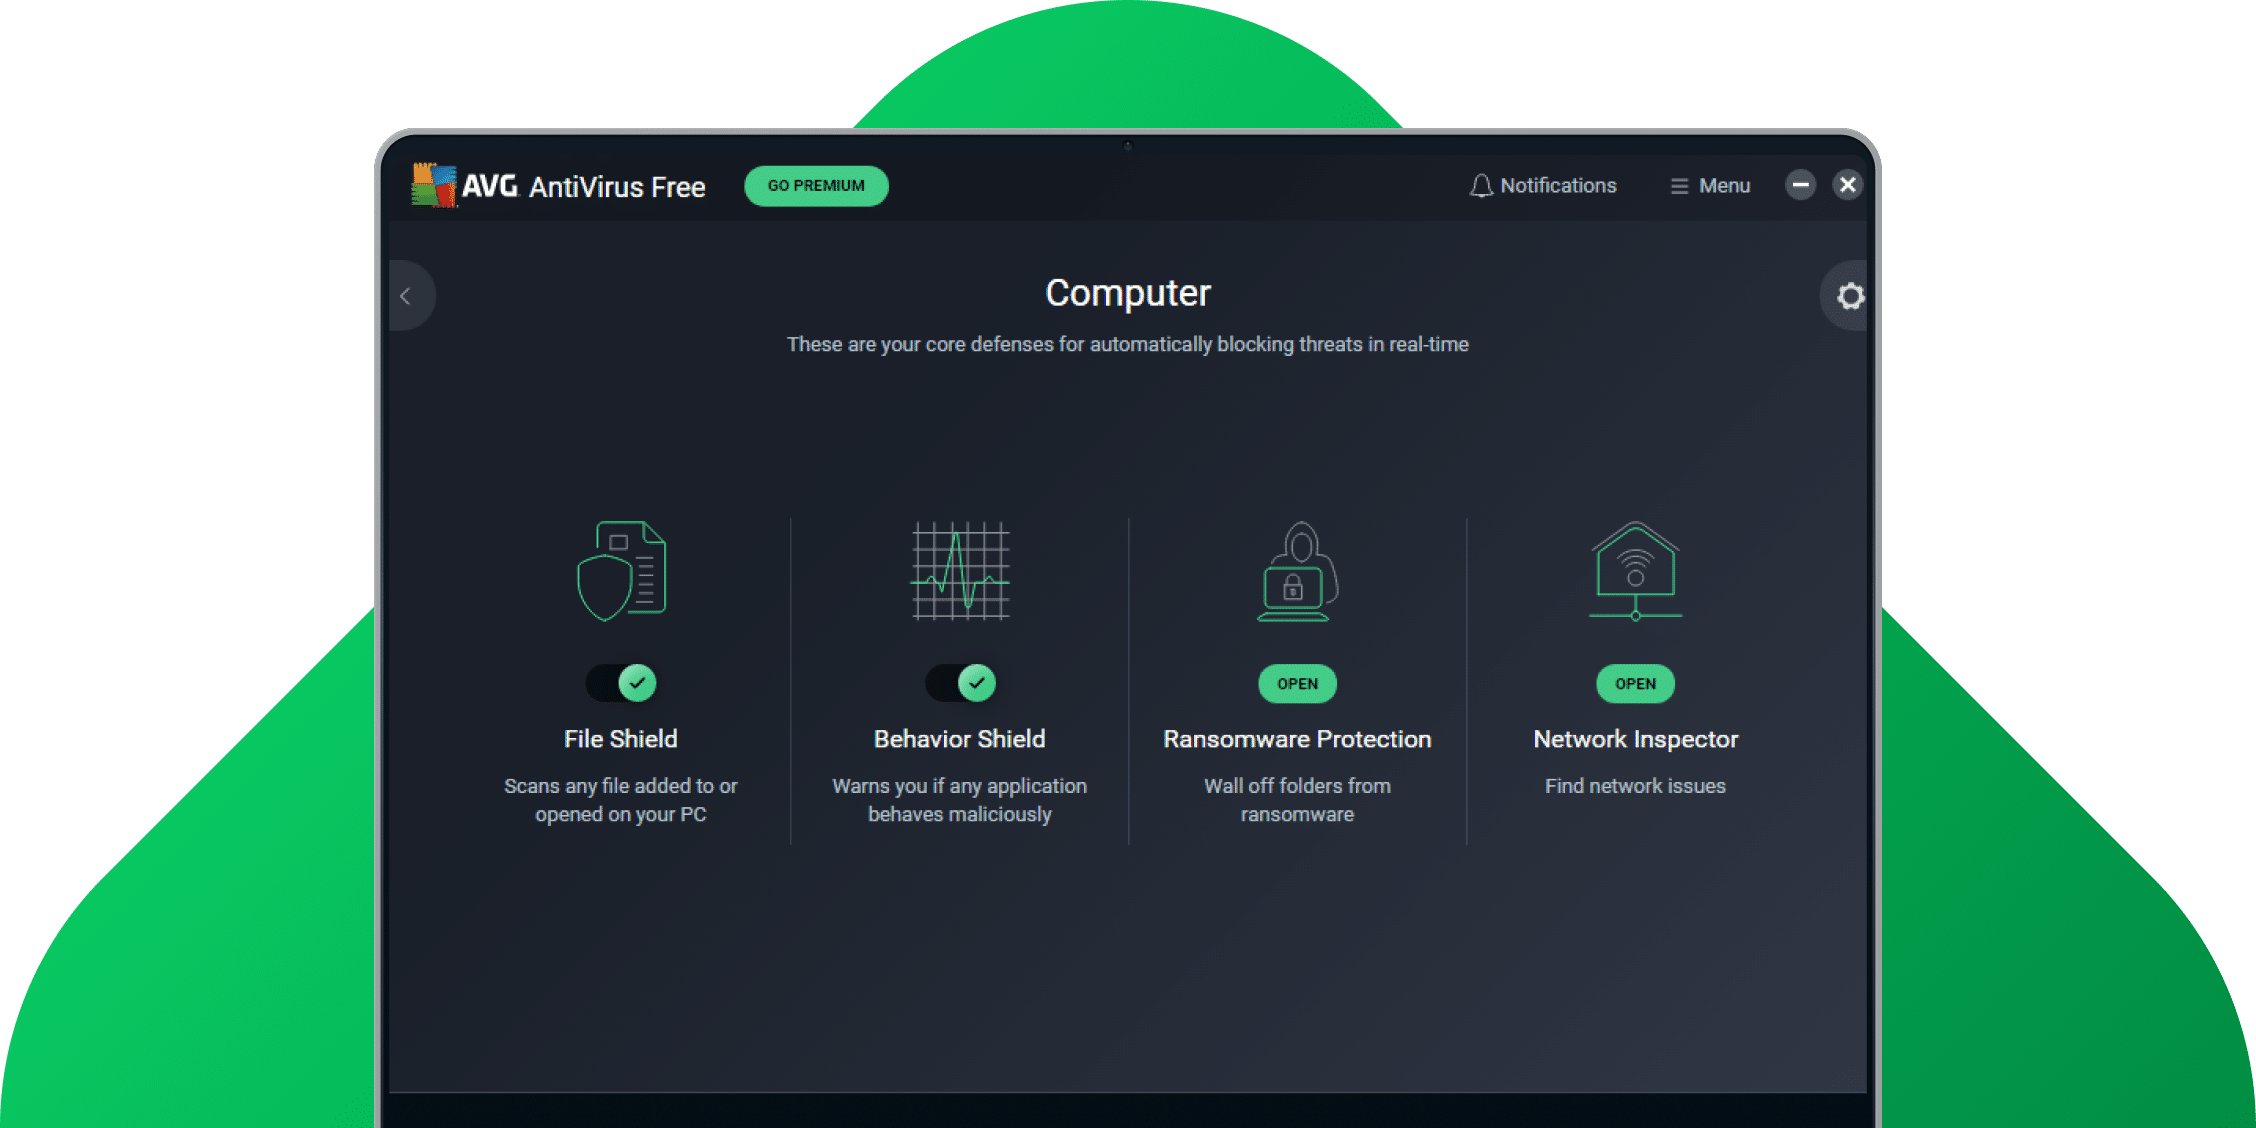Click the Network Inspector house icon
This screenshot has height=1128, width=2256.
(1636, 571)
